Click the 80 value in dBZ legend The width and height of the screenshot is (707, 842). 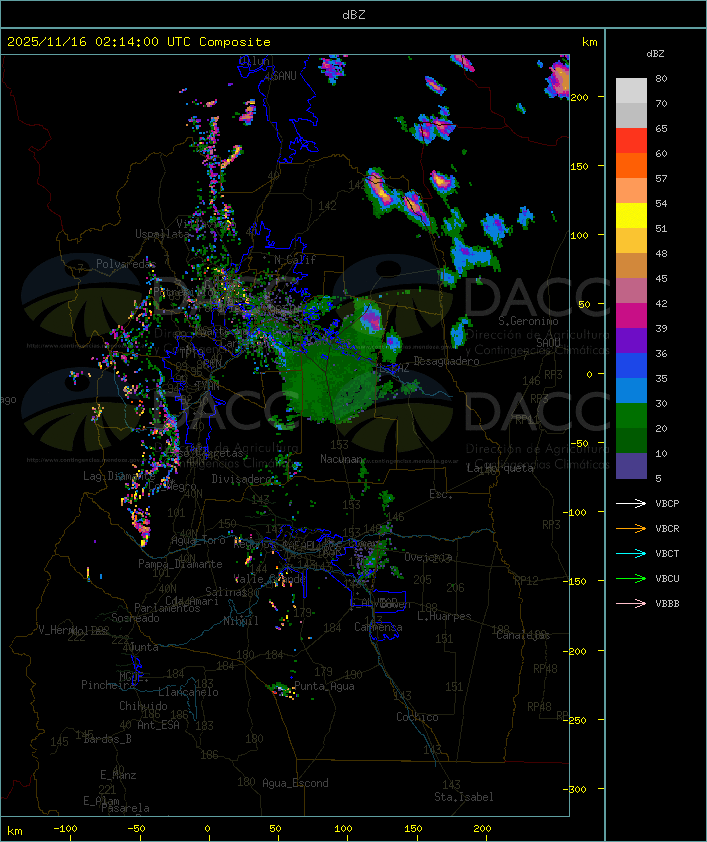pos(661,79)
